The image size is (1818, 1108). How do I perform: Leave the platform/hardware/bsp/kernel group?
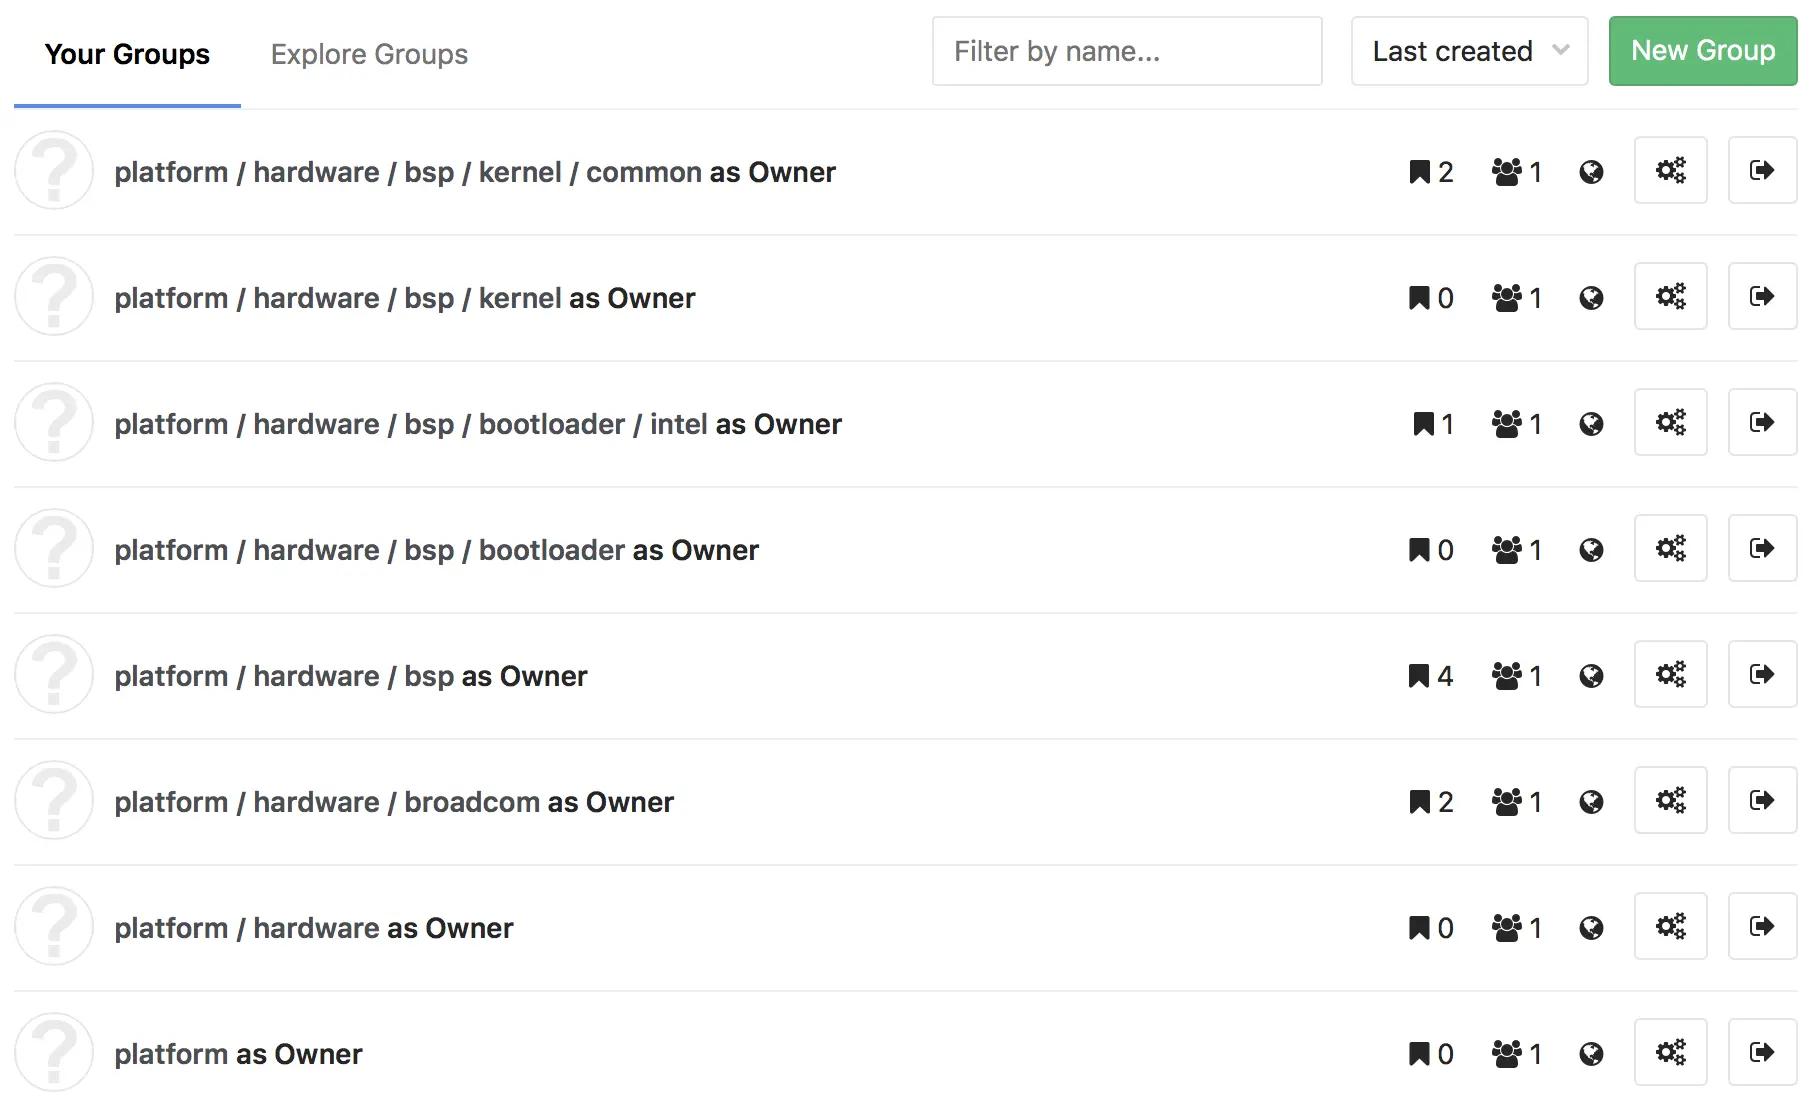click(1762, 296)
